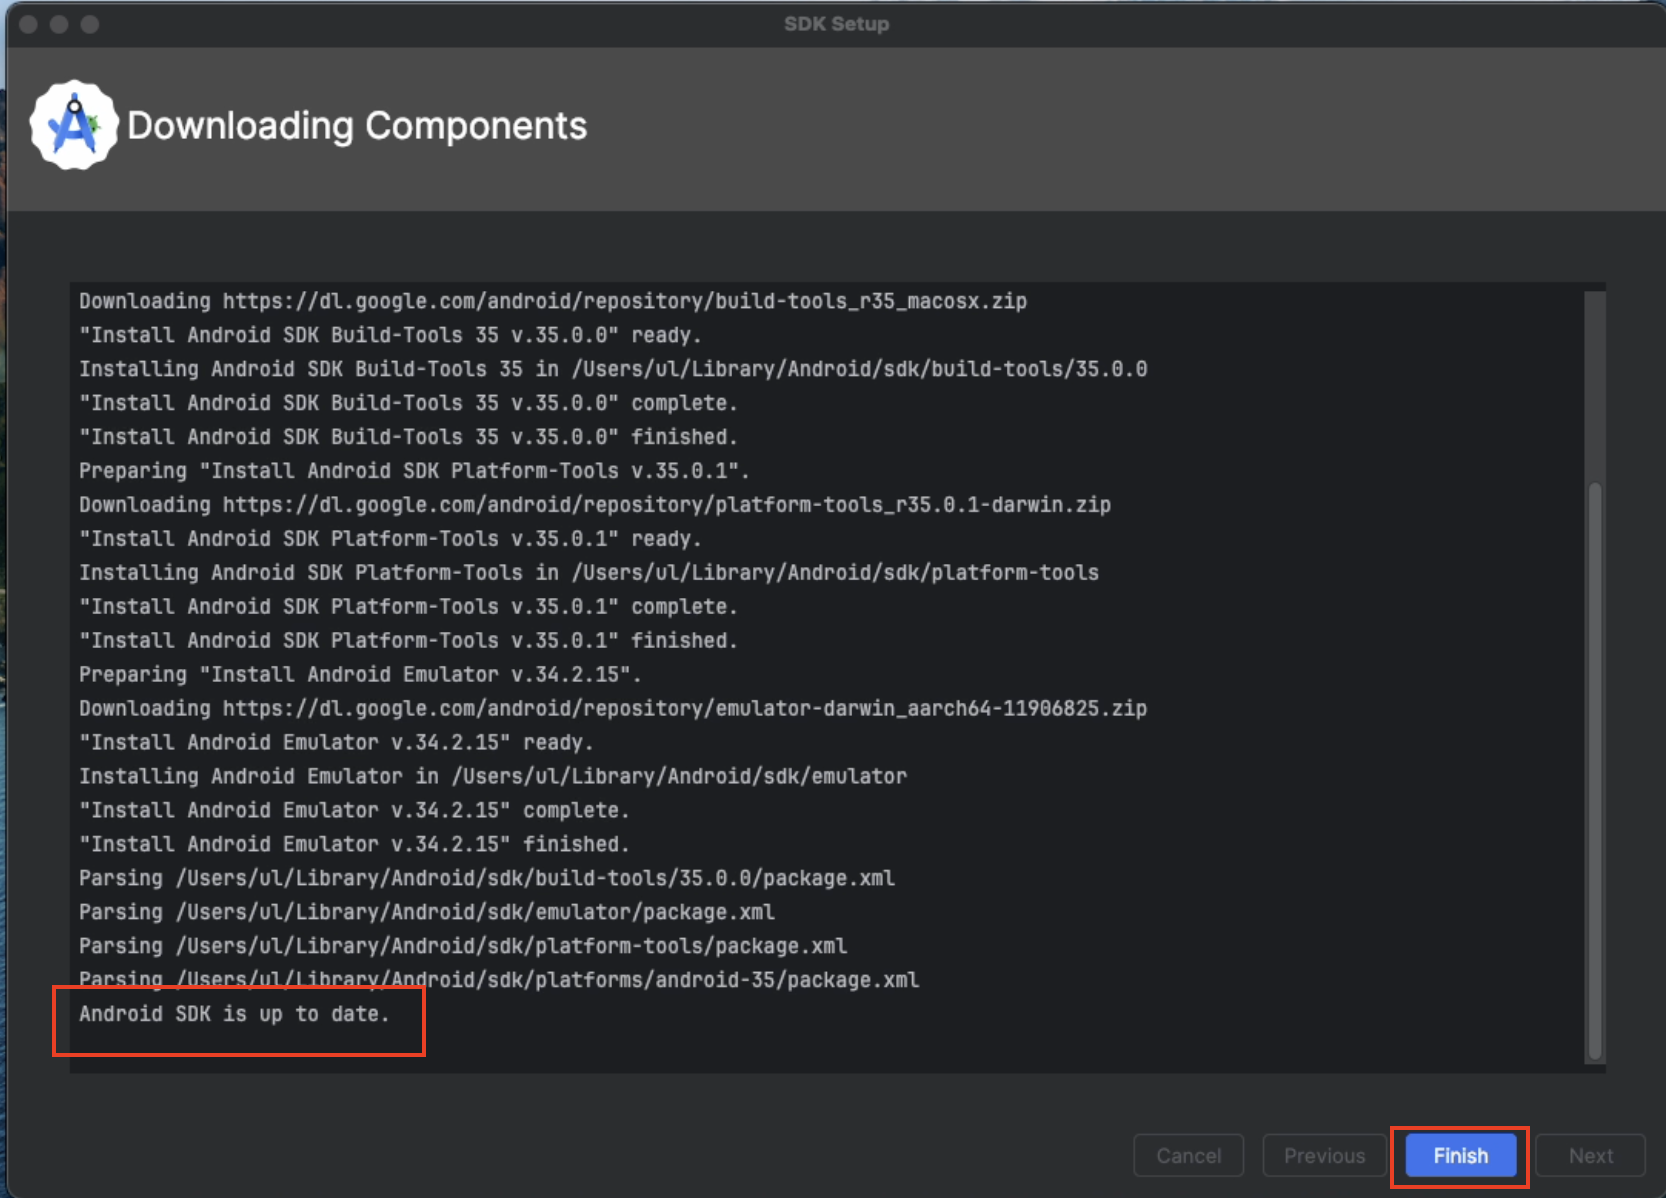Image resolution: width=1666 pixels, height=1198 pixels.
Task: Click Installing Android Emulator in sdk/emulator line
Action: point(493,777)
